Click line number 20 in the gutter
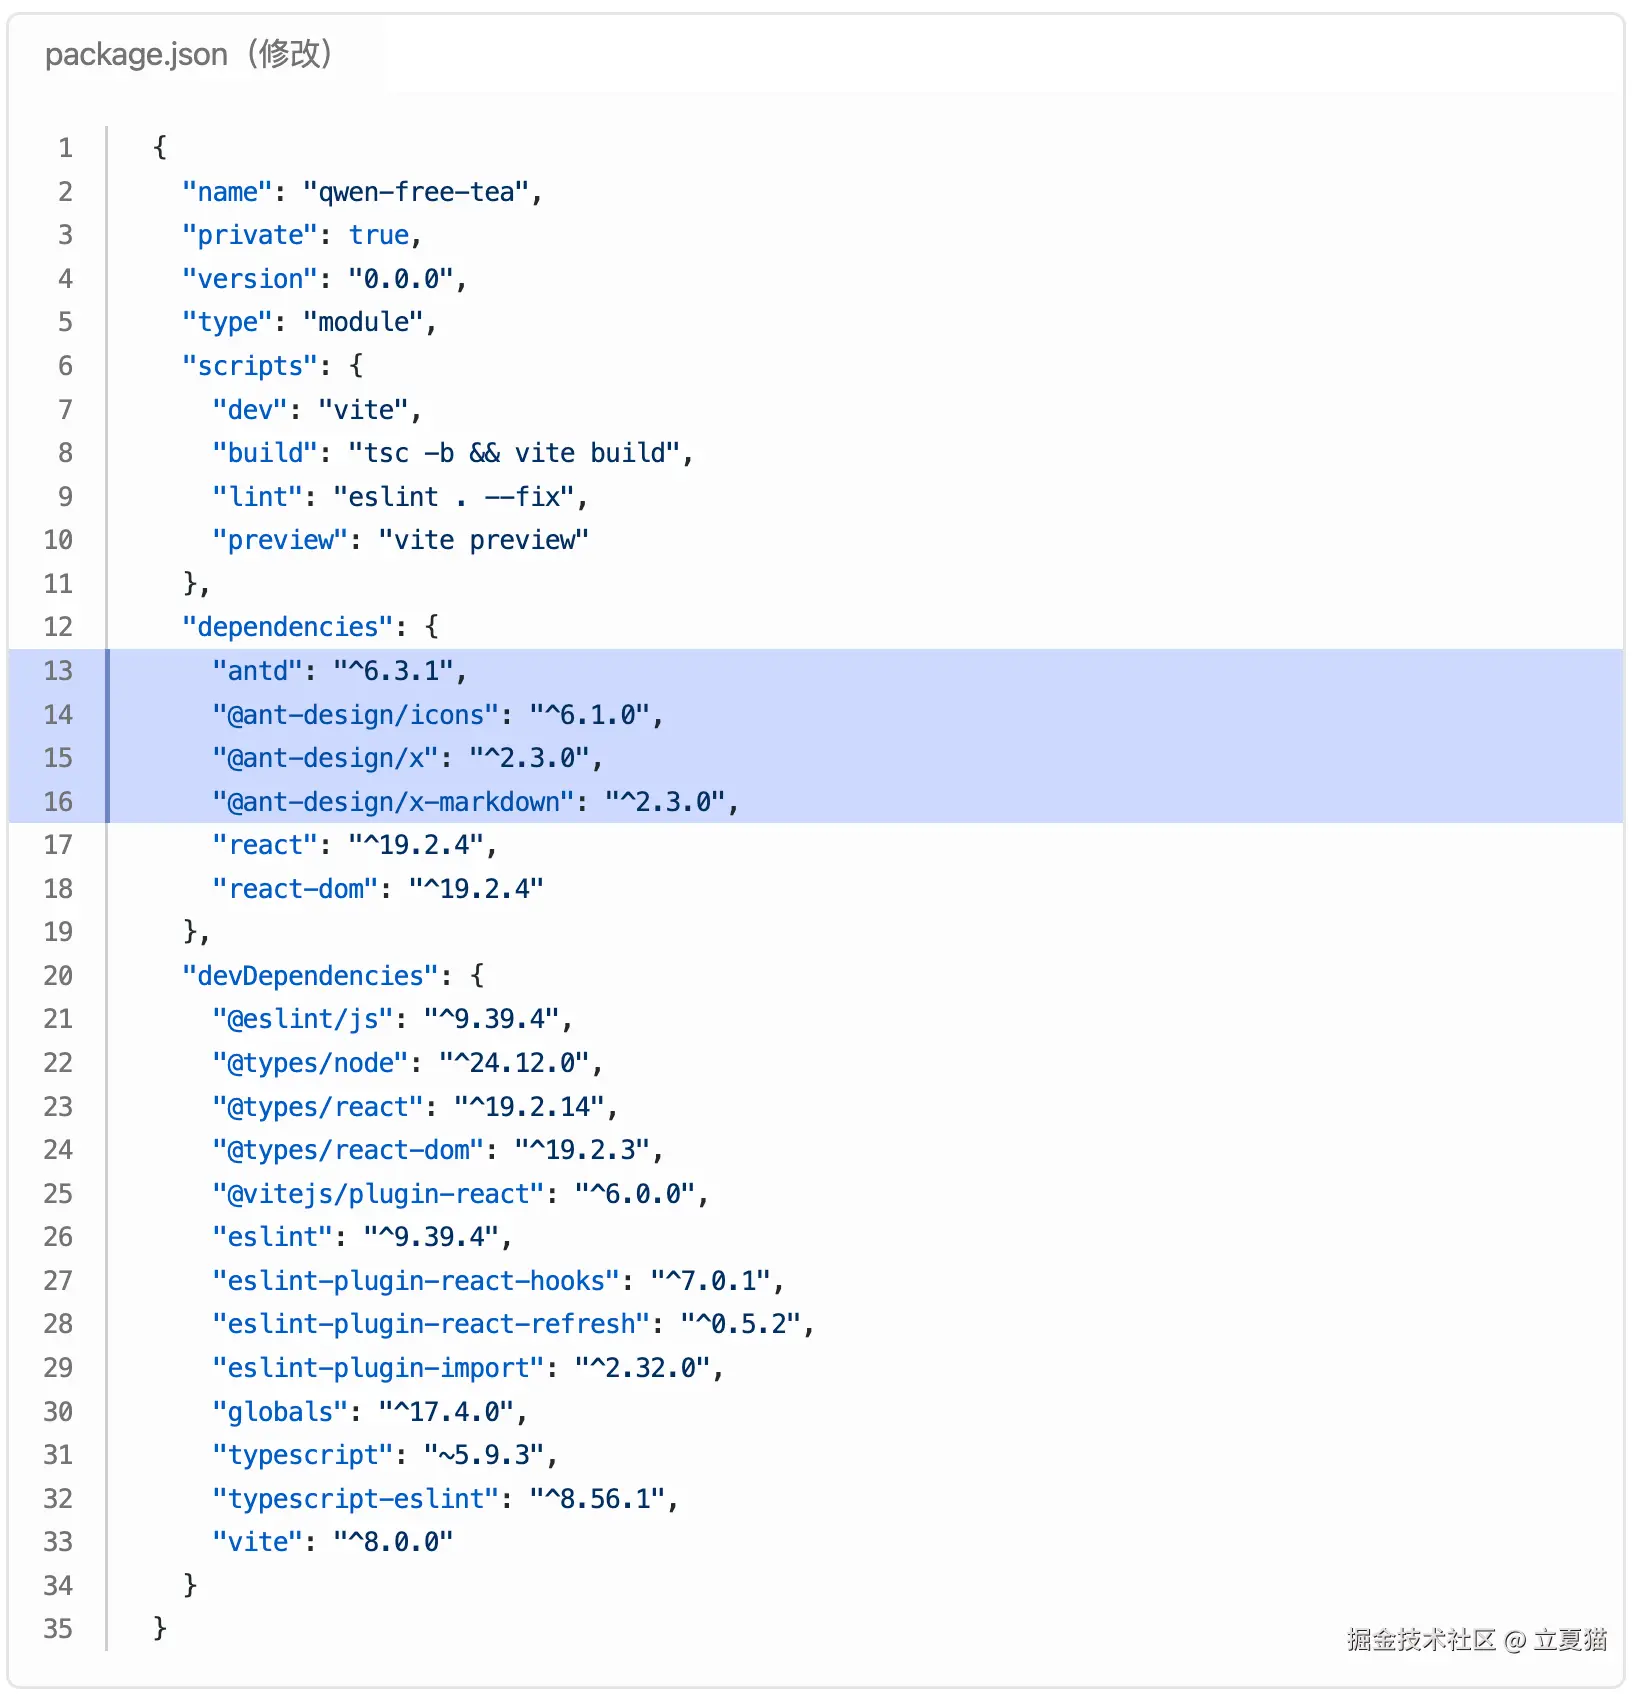 (x=59, y=976)
